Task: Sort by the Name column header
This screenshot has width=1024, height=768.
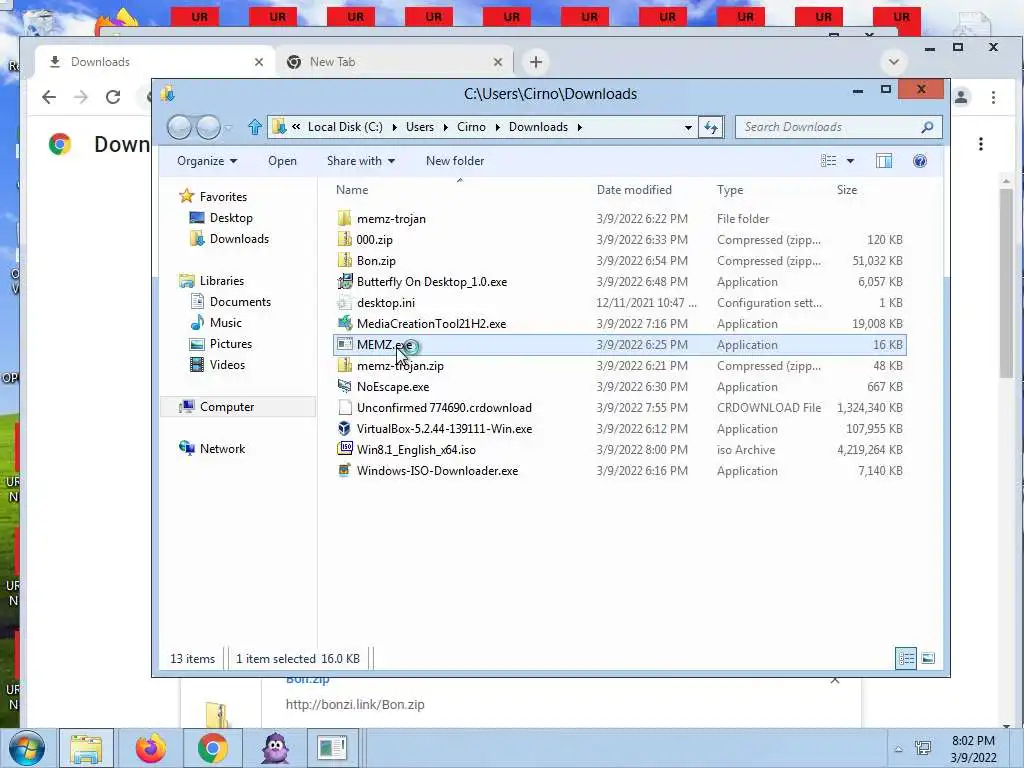Action: (x=352, y=190)
